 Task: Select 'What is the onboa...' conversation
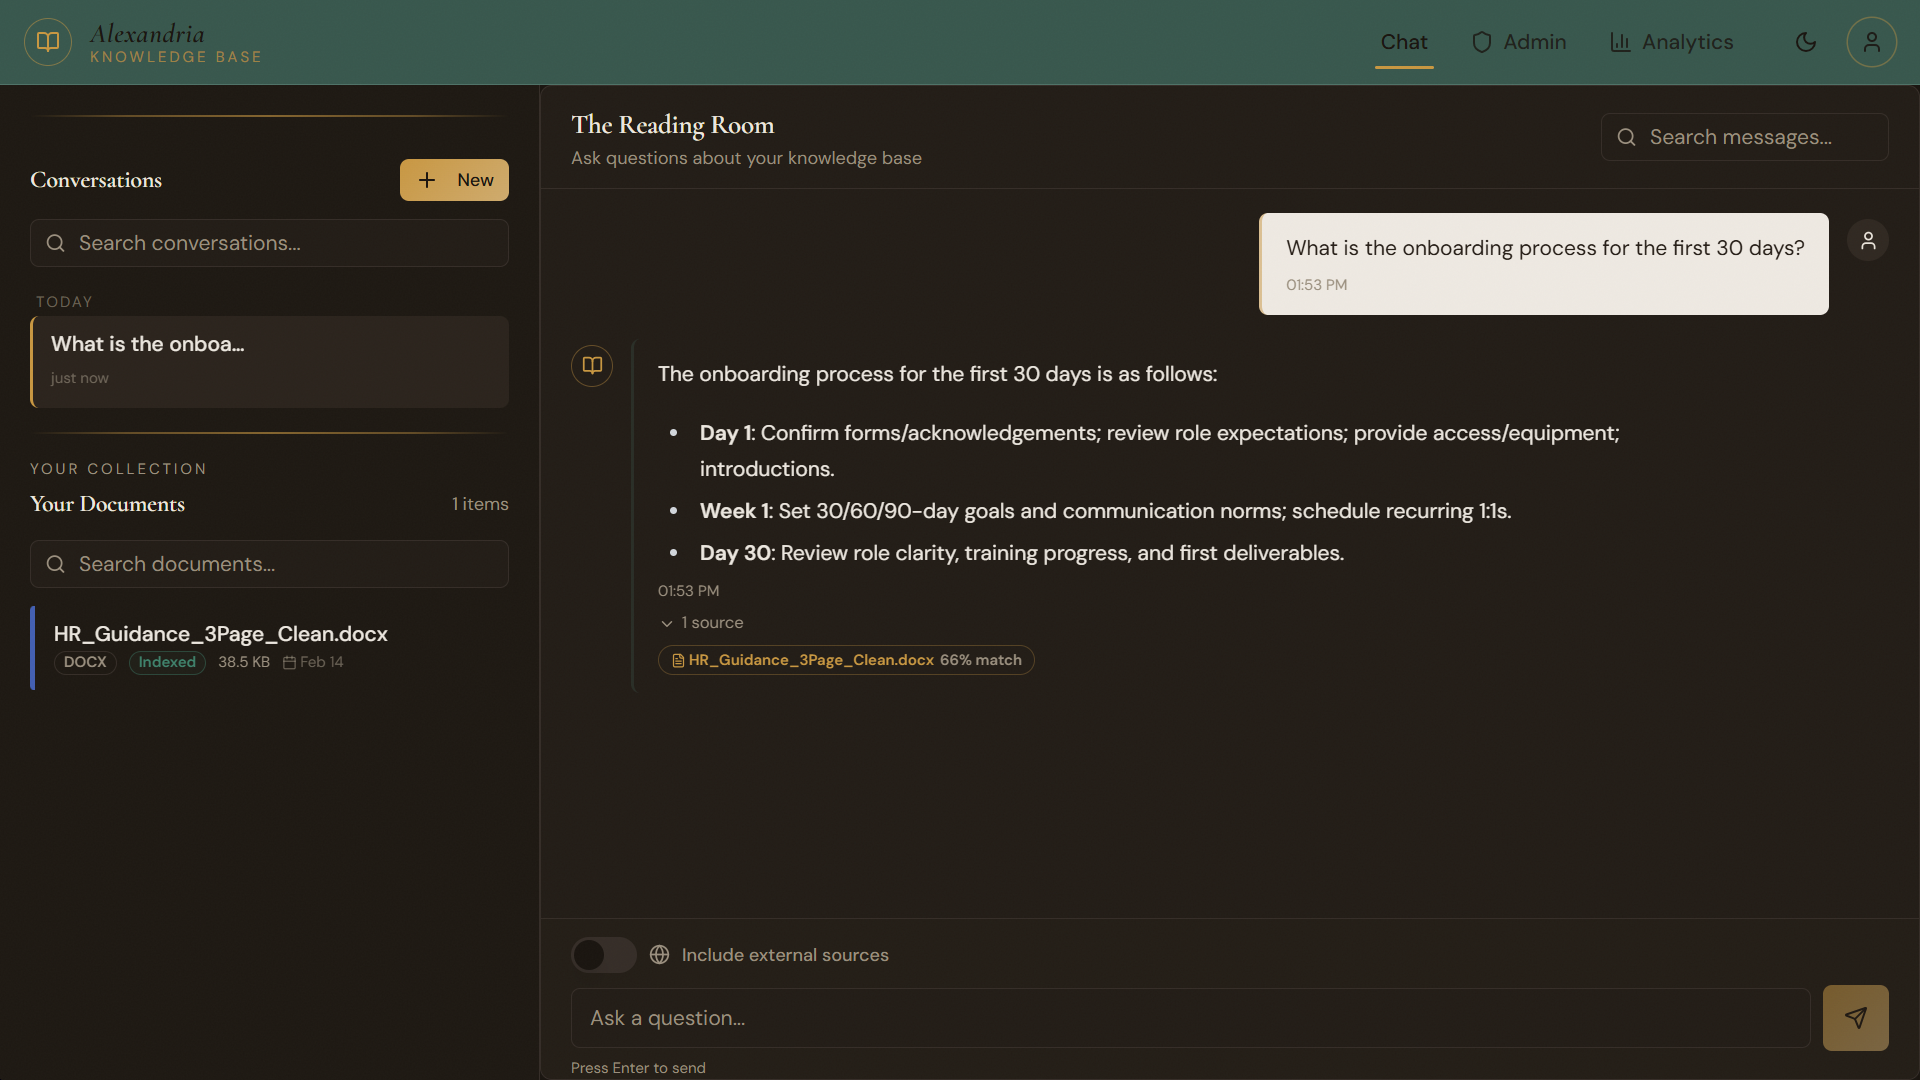point(270,361)
